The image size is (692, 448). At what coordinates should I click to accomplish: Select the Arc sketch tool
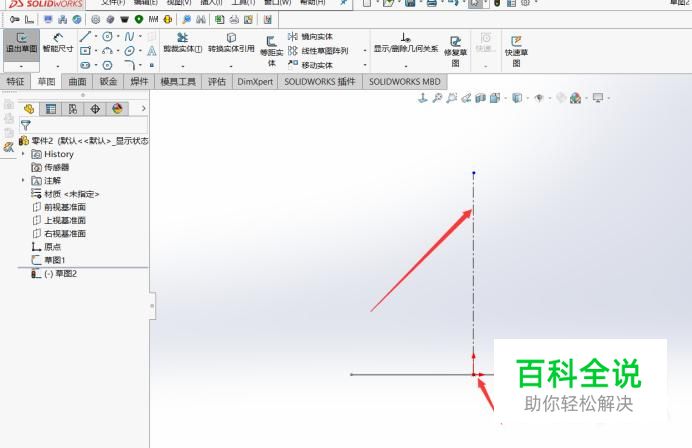tap(107, 51)
